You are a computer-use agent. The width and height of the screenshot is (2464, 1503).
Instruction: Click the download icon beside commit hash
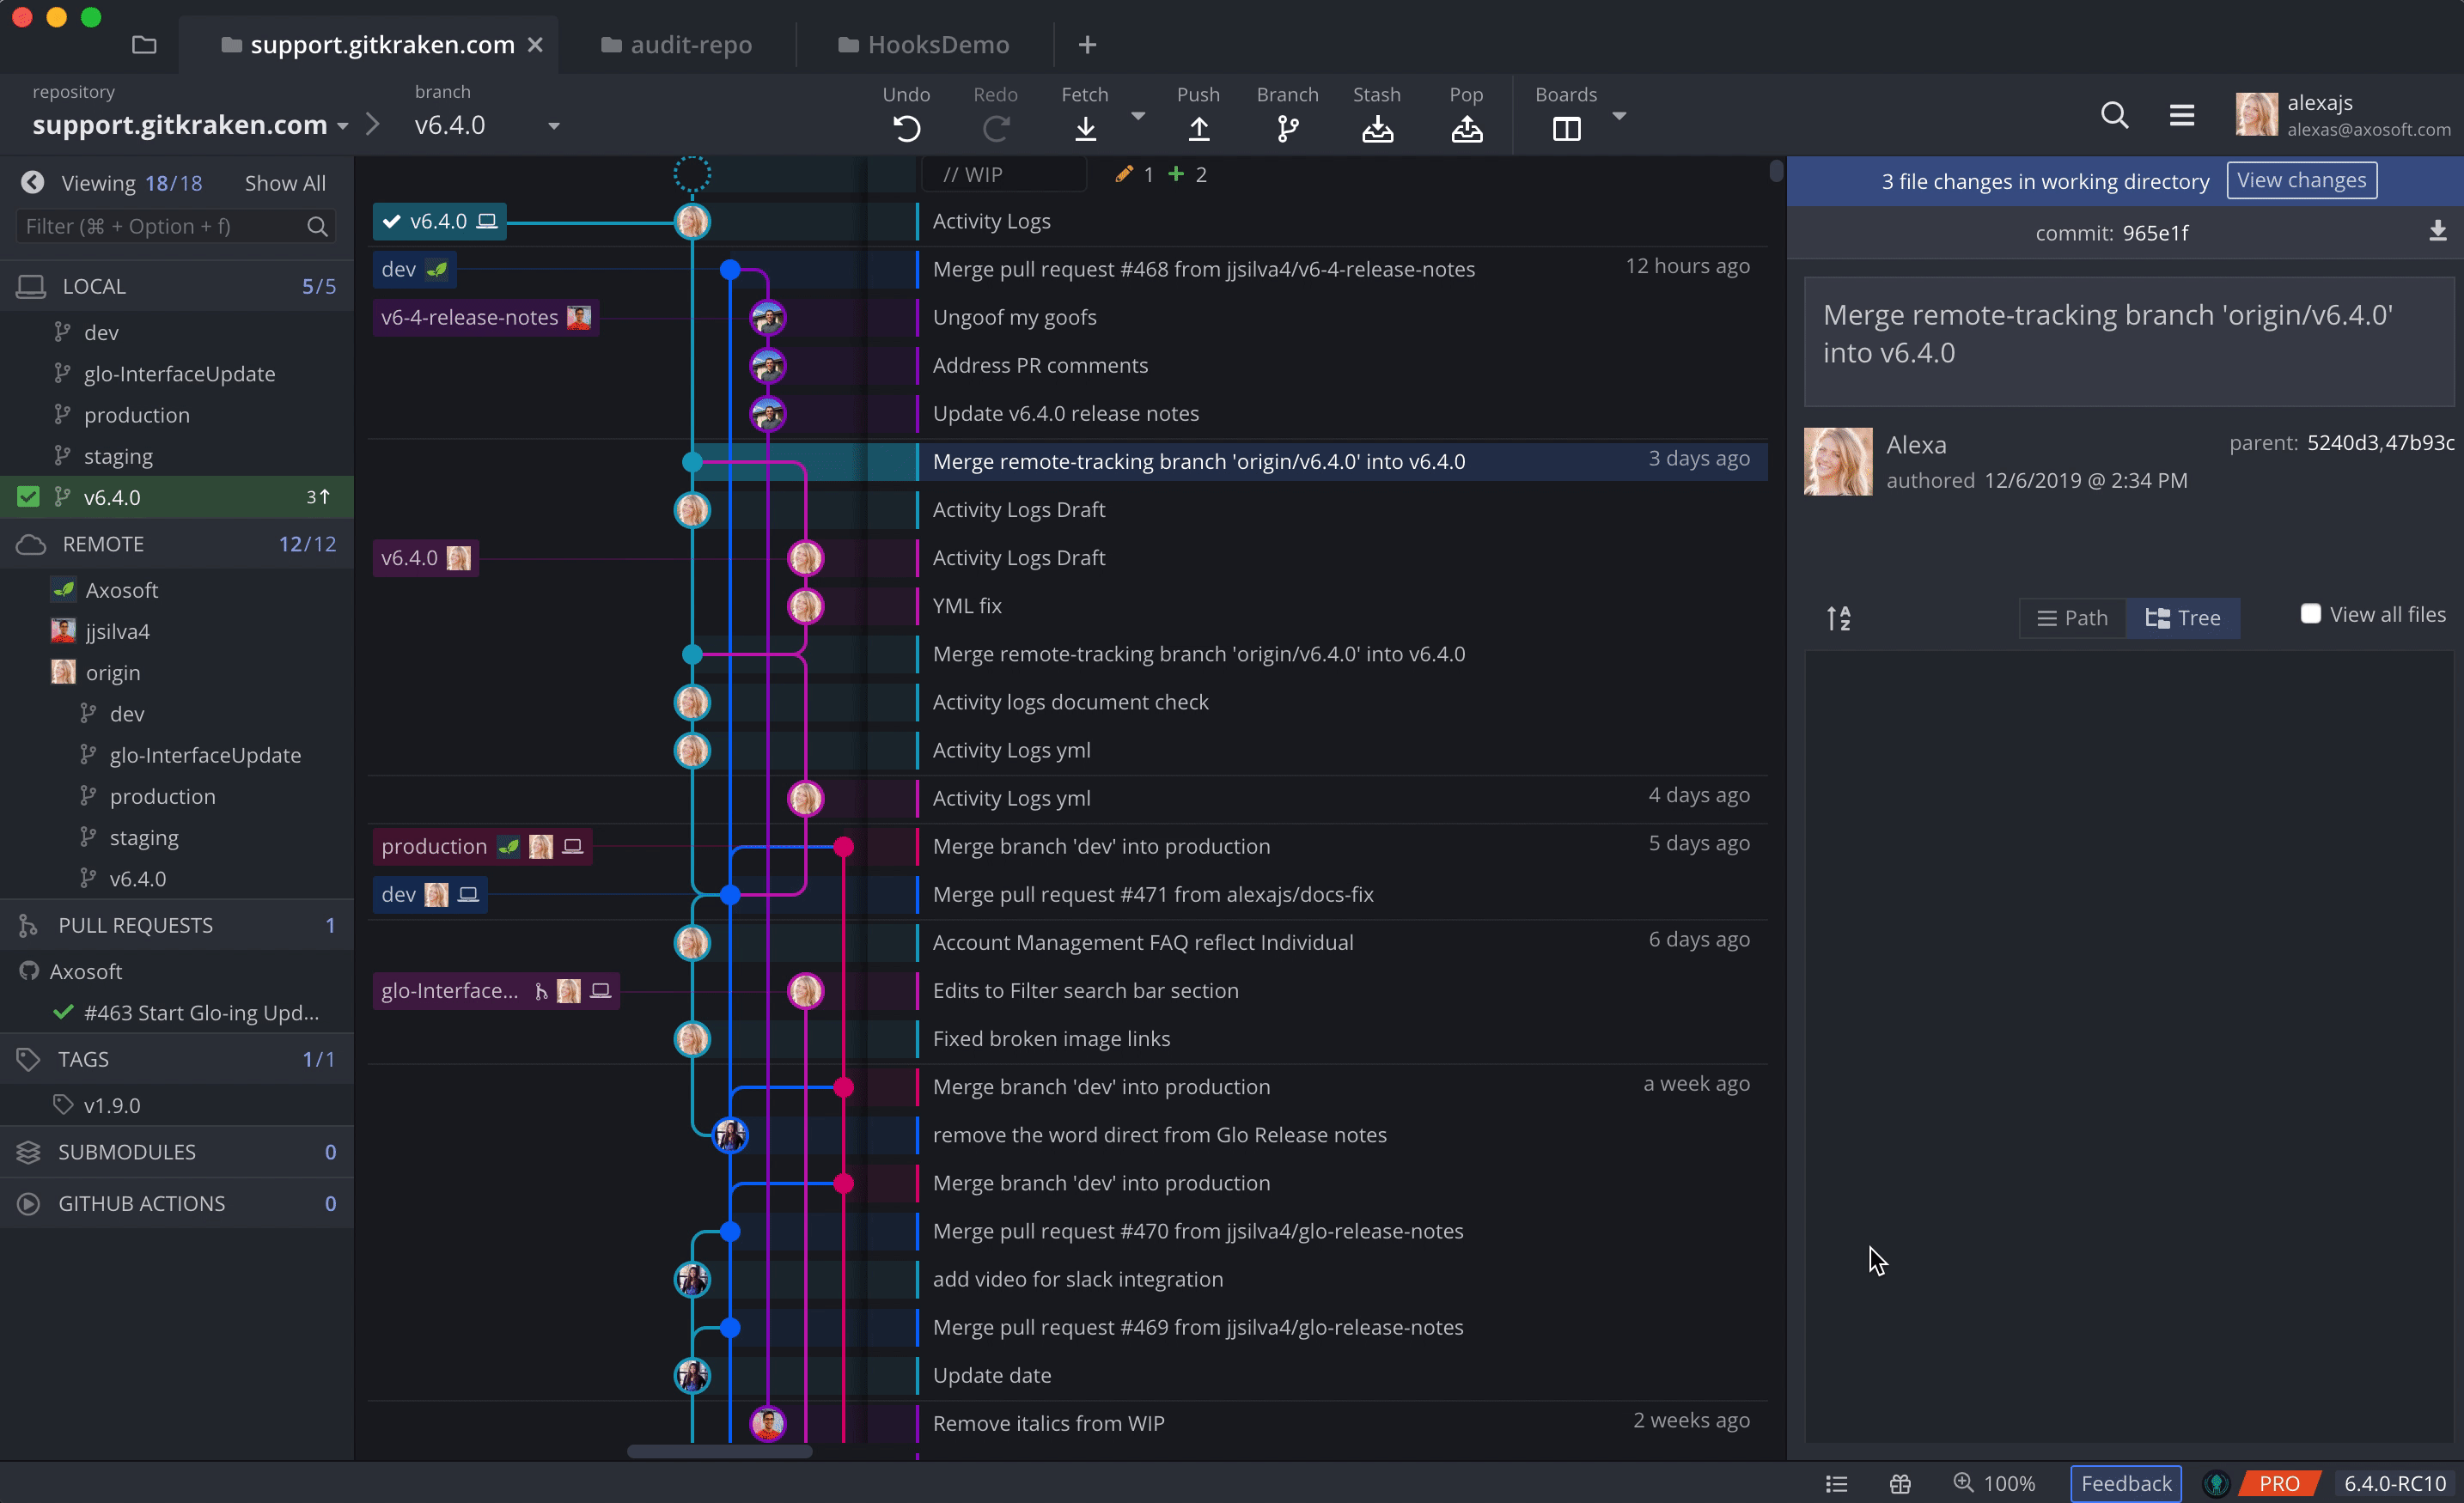(2437, 232)
